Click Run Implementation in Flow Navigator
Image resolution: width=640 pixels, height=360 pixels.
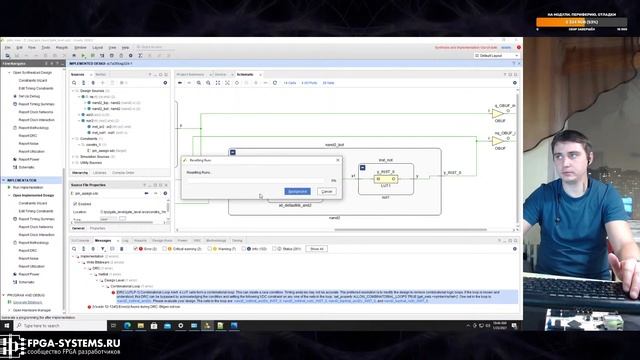tap(28, 187)
